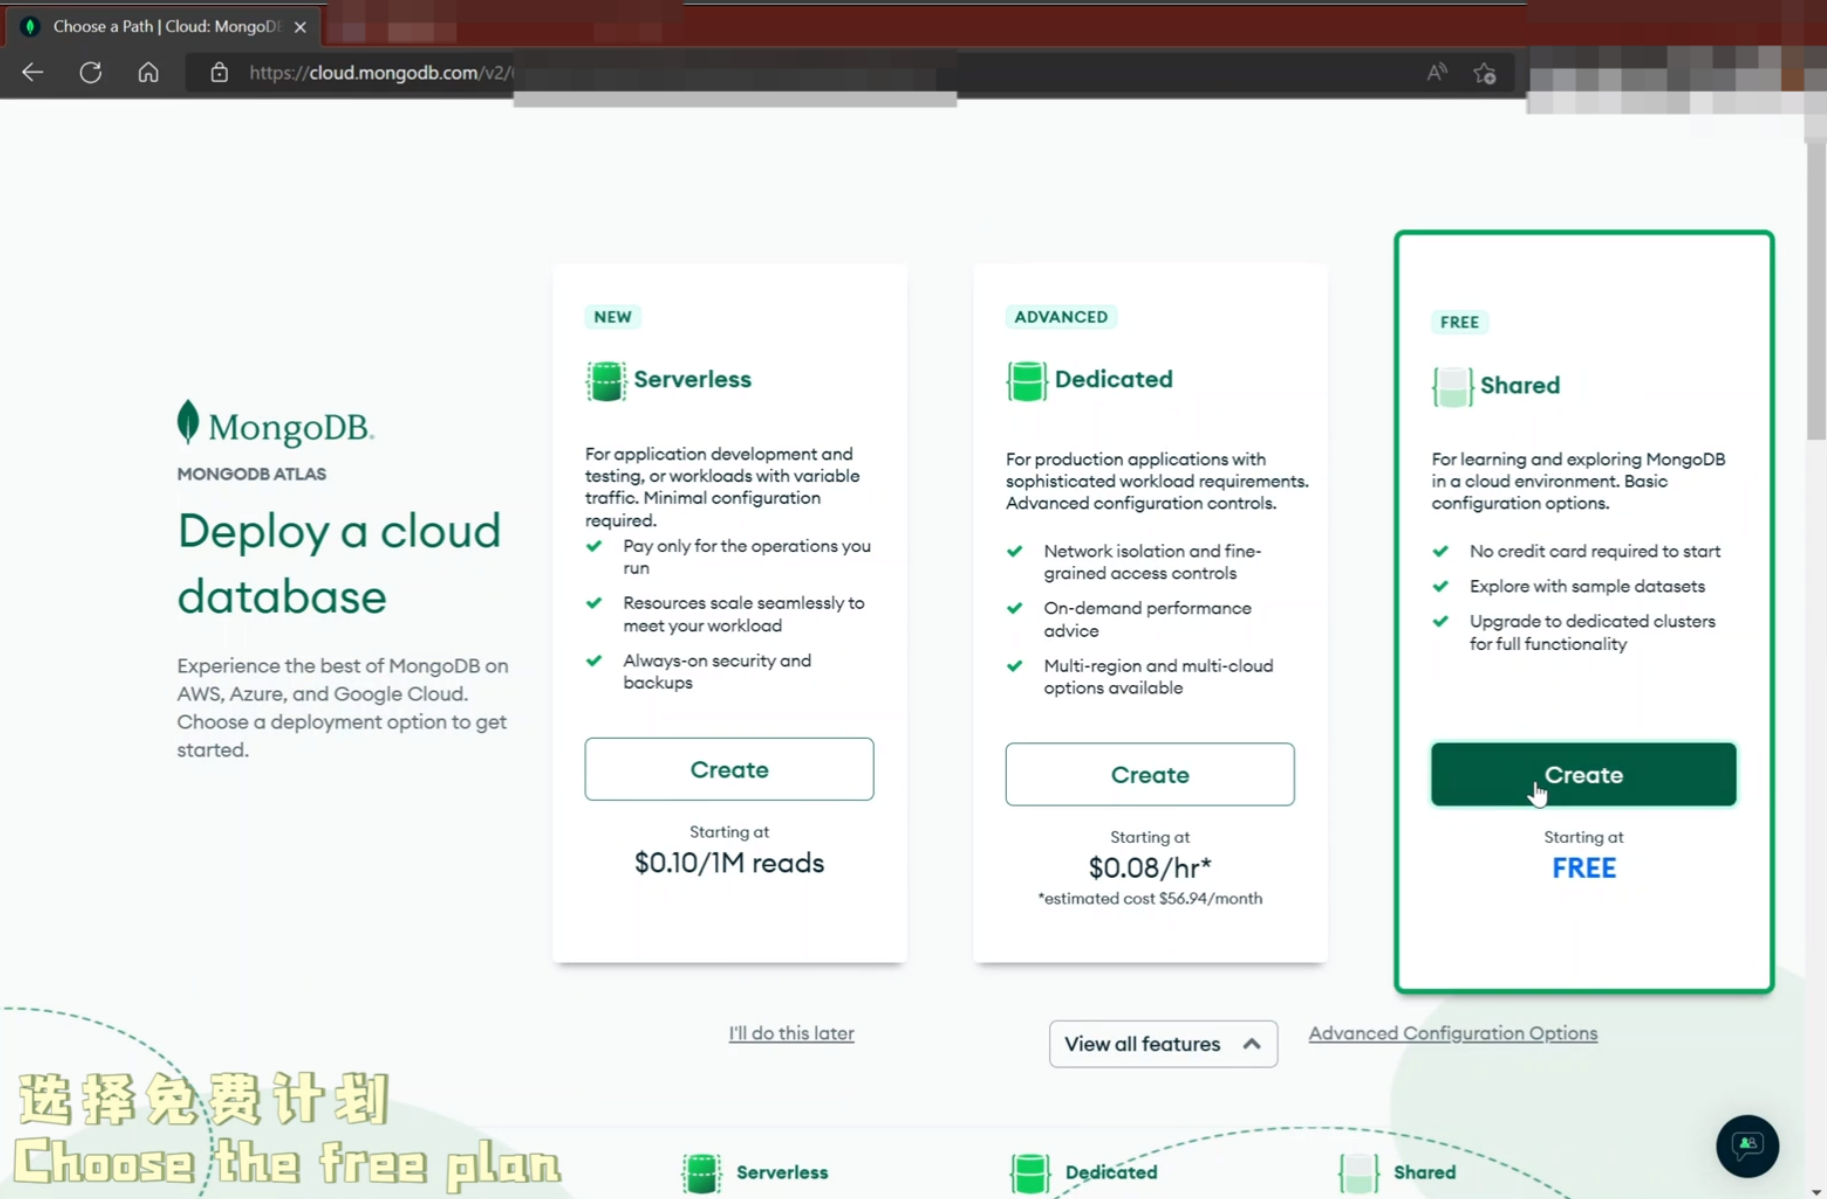This screenshot has width=1827, height=1199.
Task: Click the ADVANCED badge on Dedicated card
Action: [1061, 317]
